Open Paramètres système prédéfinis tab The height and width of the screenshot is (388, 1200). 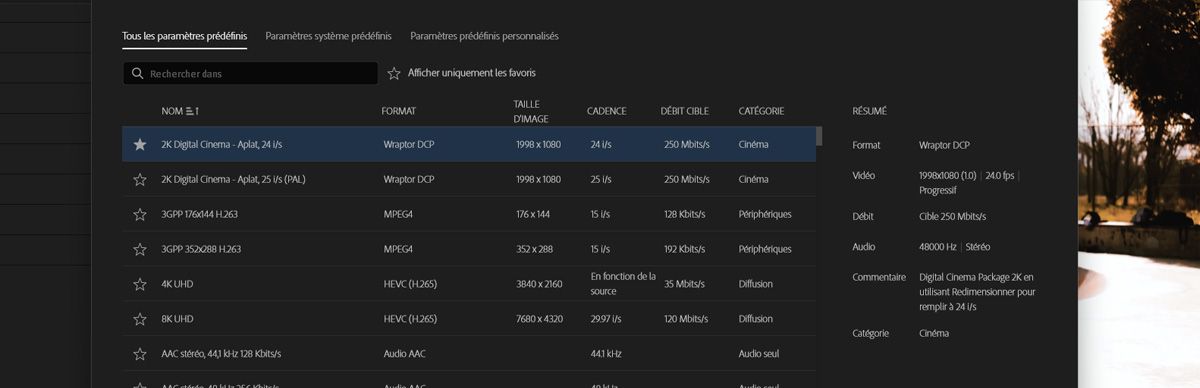click(329, 36)
